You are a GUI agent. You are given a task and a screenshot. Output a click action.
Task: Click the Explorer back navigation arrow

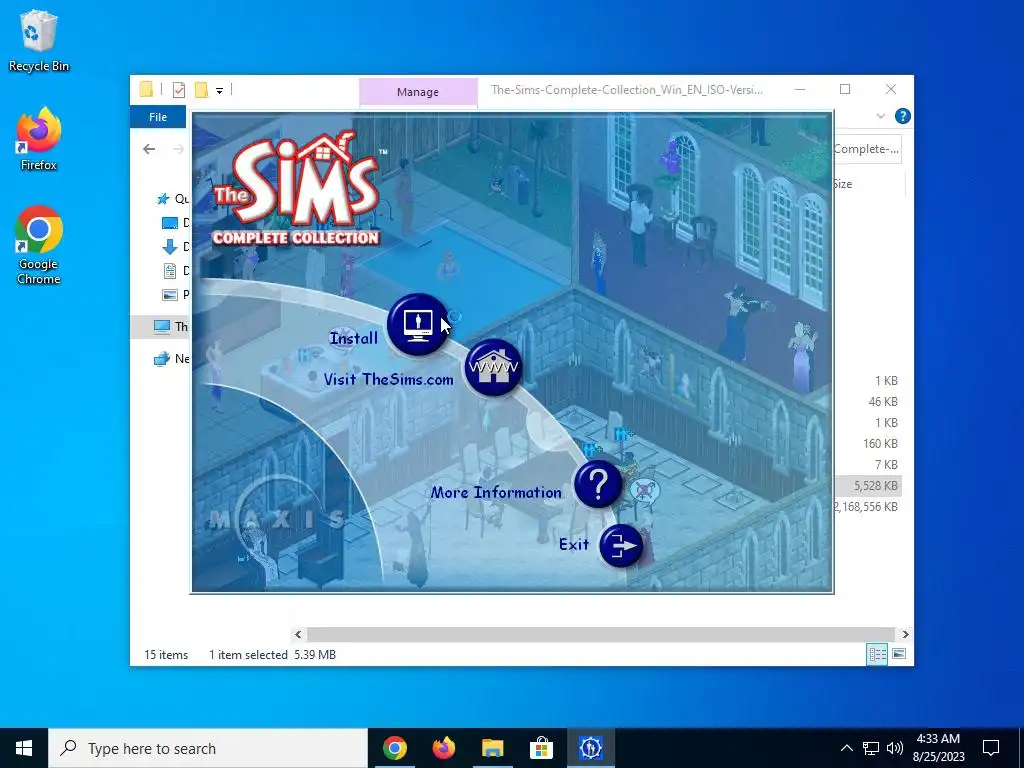150,149
